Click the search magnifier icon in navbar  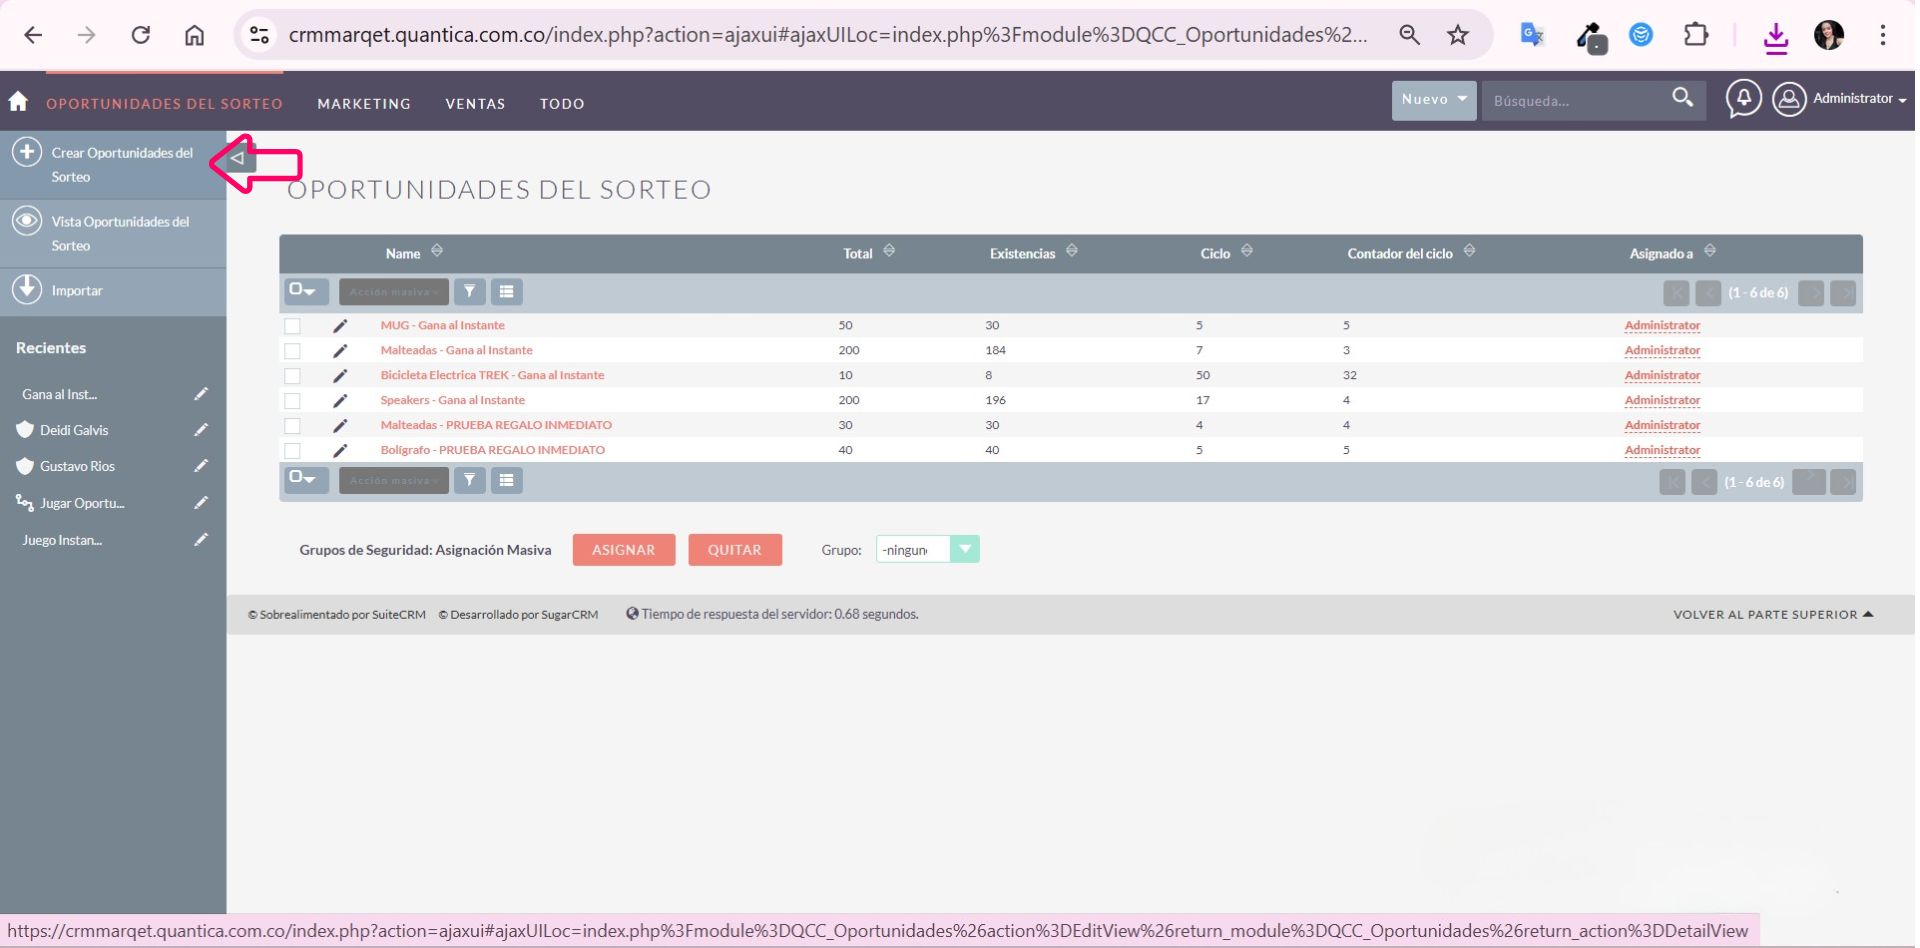1682,98
